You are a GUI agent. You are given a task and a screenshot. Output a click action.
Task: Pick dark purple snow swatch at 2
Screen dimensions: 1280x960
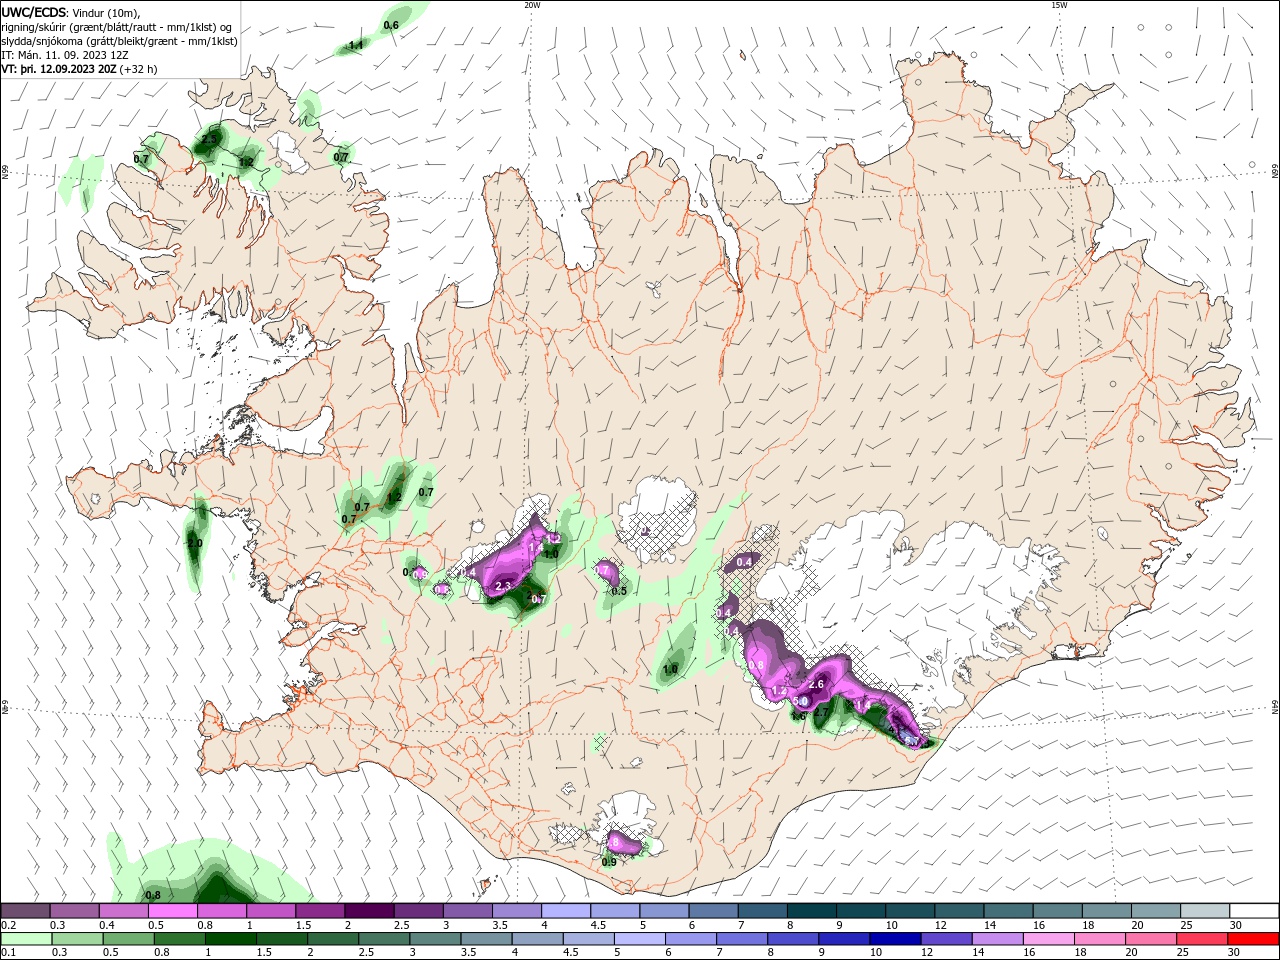(368, 911)
